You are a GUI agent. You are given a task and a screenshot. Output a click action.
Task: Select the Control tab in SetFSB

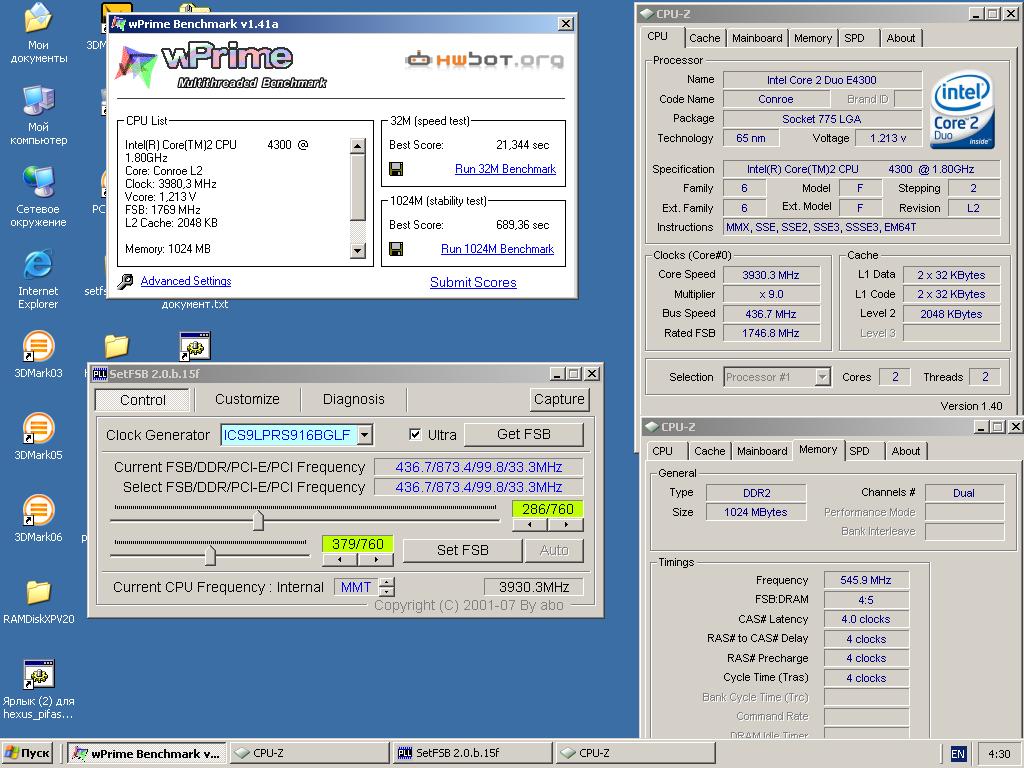pyautogui.click(x=142, y=400)
